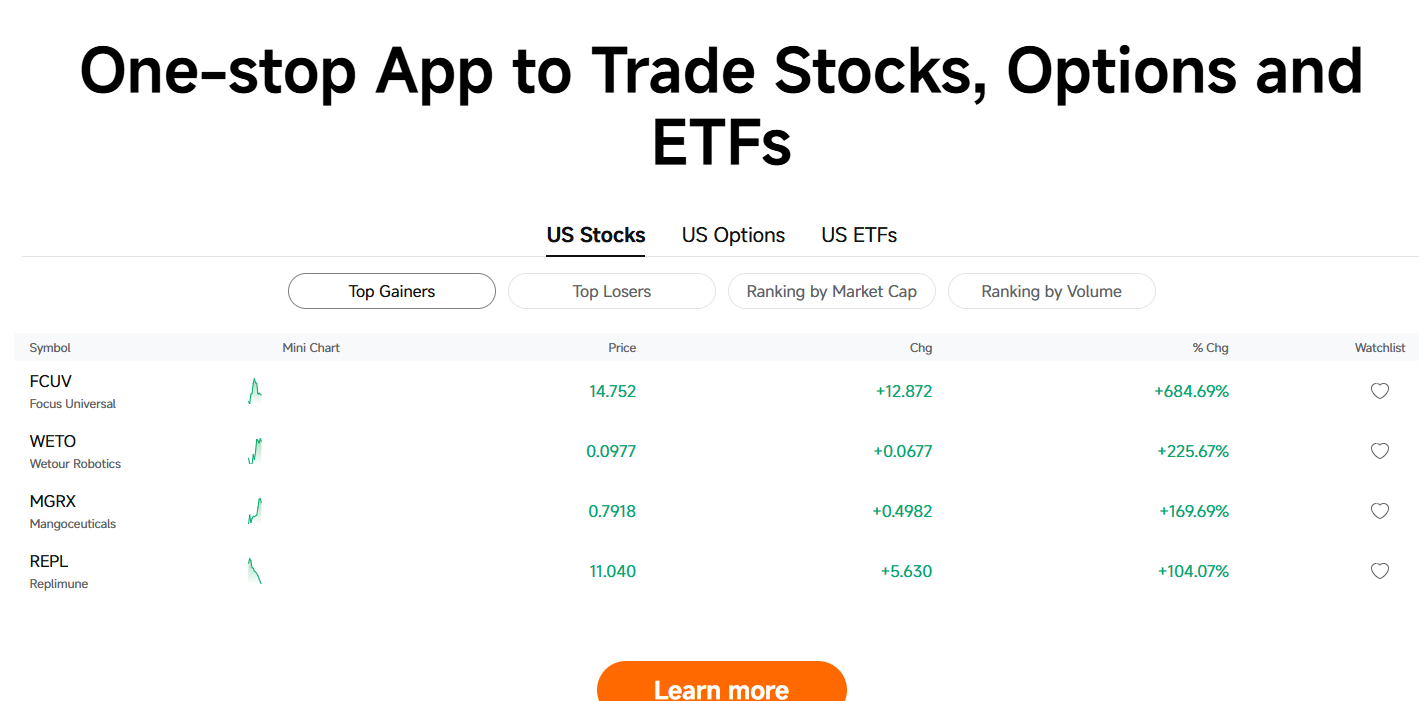Choose the Top Gainers filter

coord(392,291)
